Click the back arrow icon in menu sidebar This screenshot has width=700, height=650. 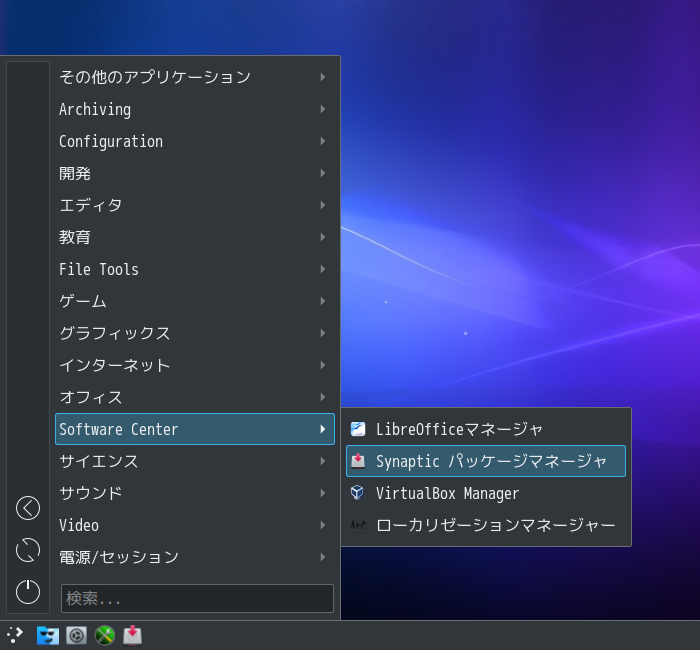pyautogui.click(x=28, y=508)
